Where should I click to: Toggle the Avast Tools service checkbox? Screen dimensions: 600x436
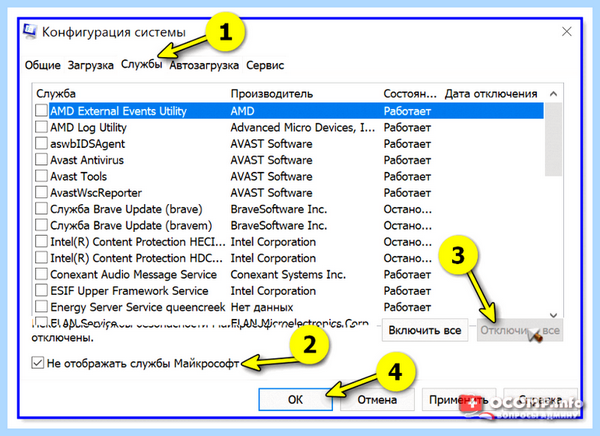pyautogui.click(x=41, y=176)
